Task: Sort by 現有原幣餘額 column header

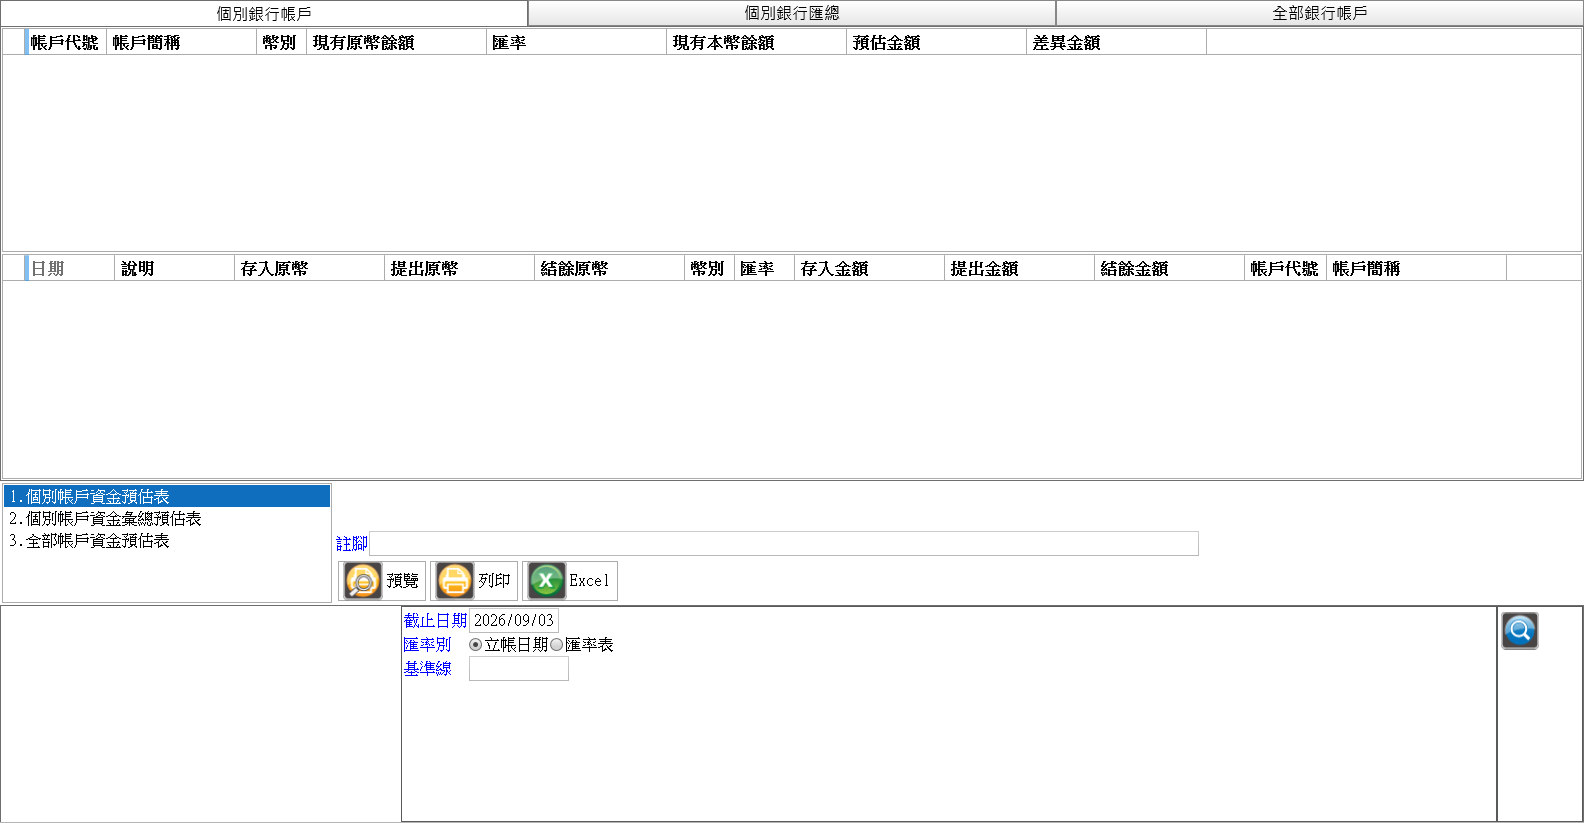Action: coord(396,42)
